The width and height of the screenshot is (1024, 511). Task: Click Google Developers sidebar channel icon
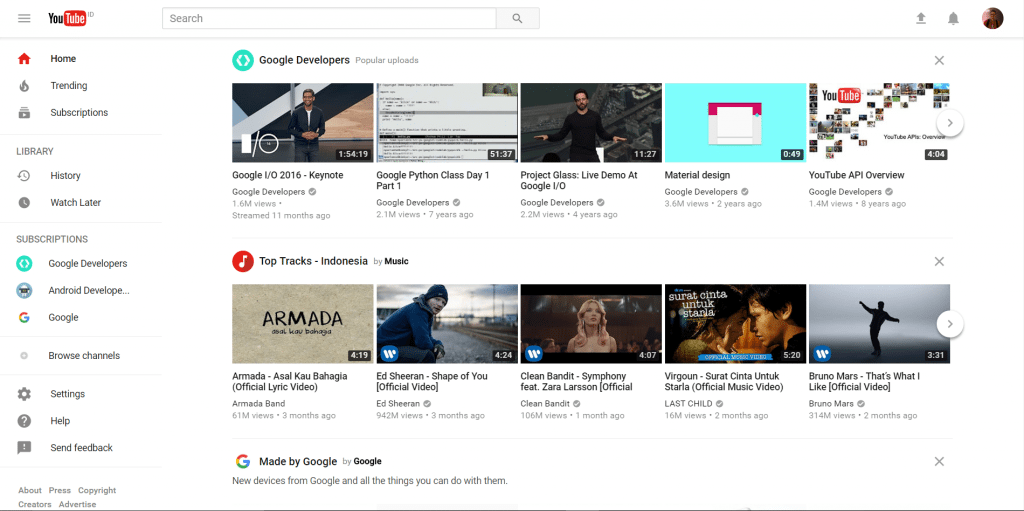coord(24,263)
